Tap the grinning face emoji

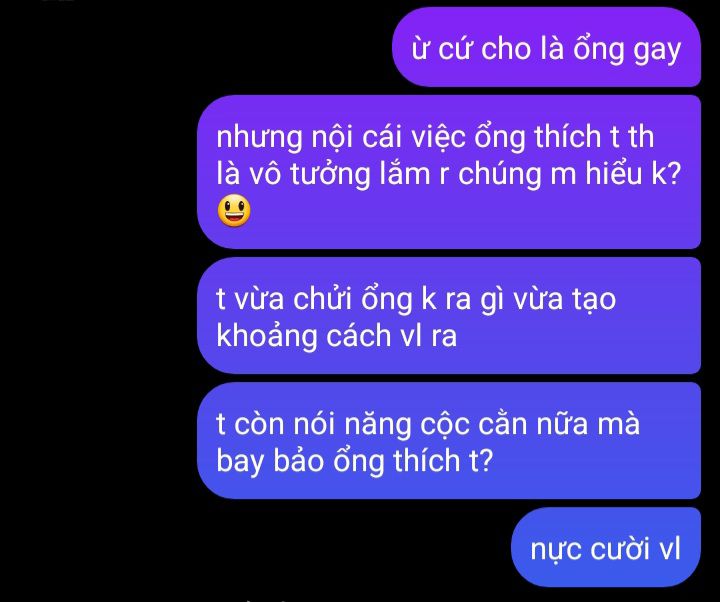pyautogui.click(x=234, y=211)
